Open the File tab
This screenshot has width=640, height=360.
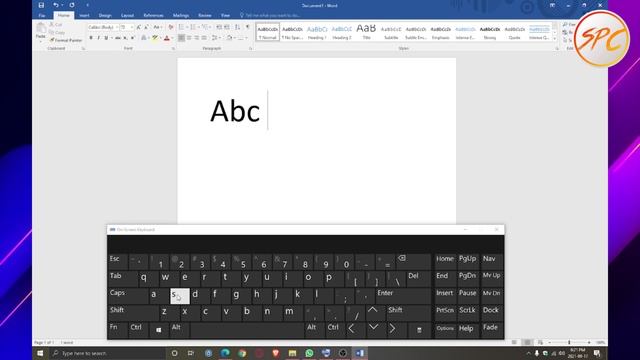pyautogui.click(x=42, y=16)
